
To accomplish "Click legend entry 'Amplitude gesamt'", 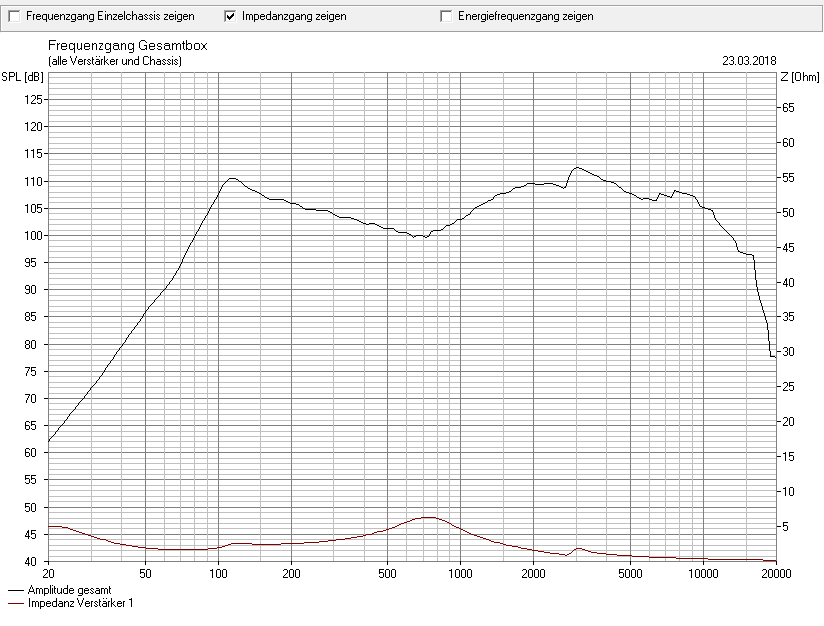I will tap(69, 590).
